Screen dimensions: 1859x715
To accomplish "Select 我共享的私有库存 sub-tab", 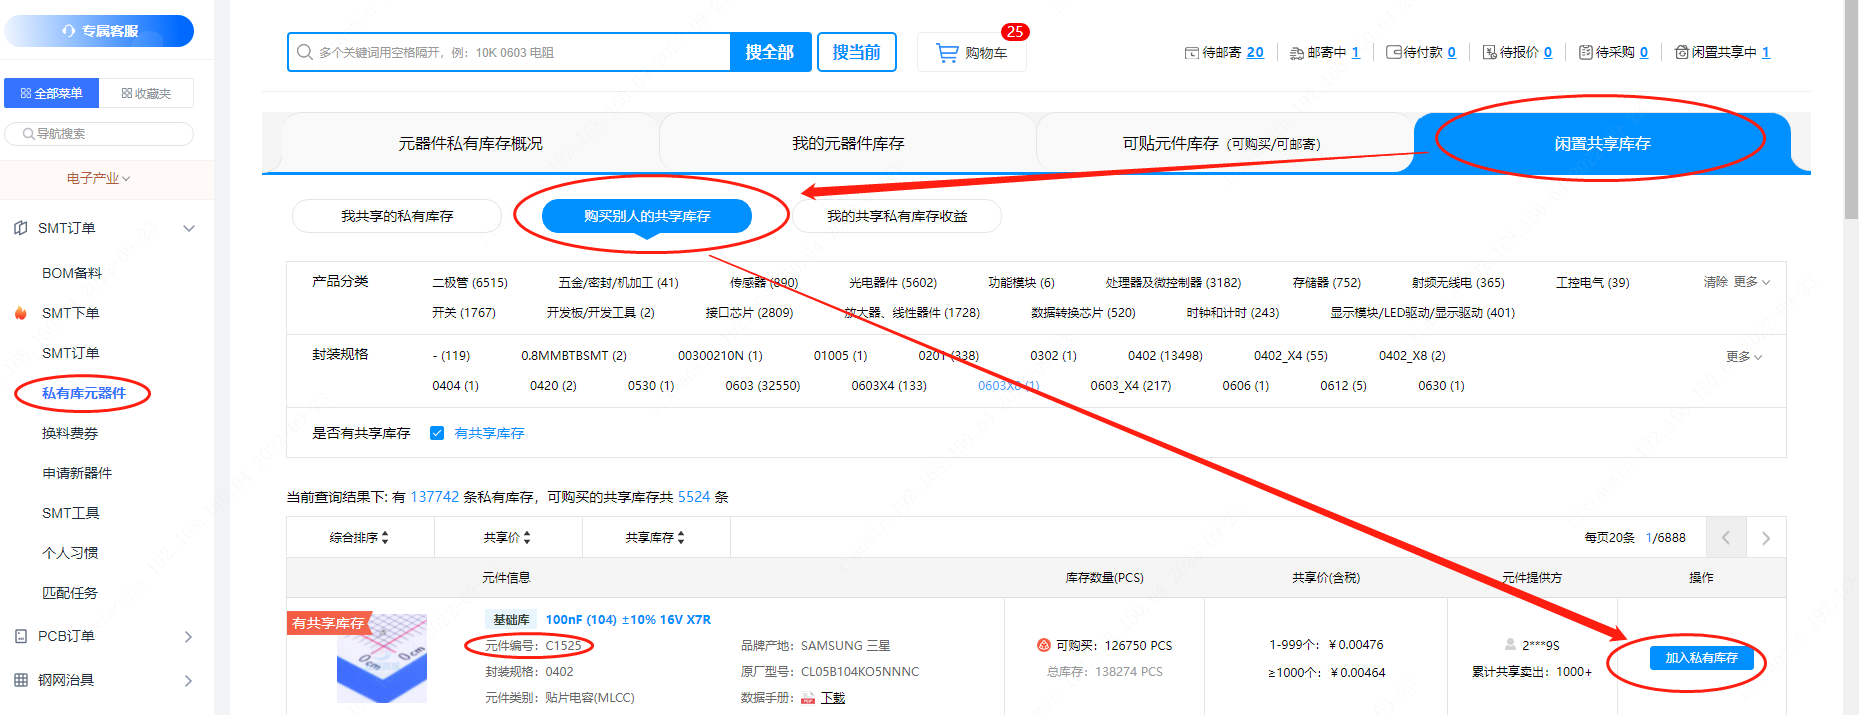I will click(x=397, y=216).
